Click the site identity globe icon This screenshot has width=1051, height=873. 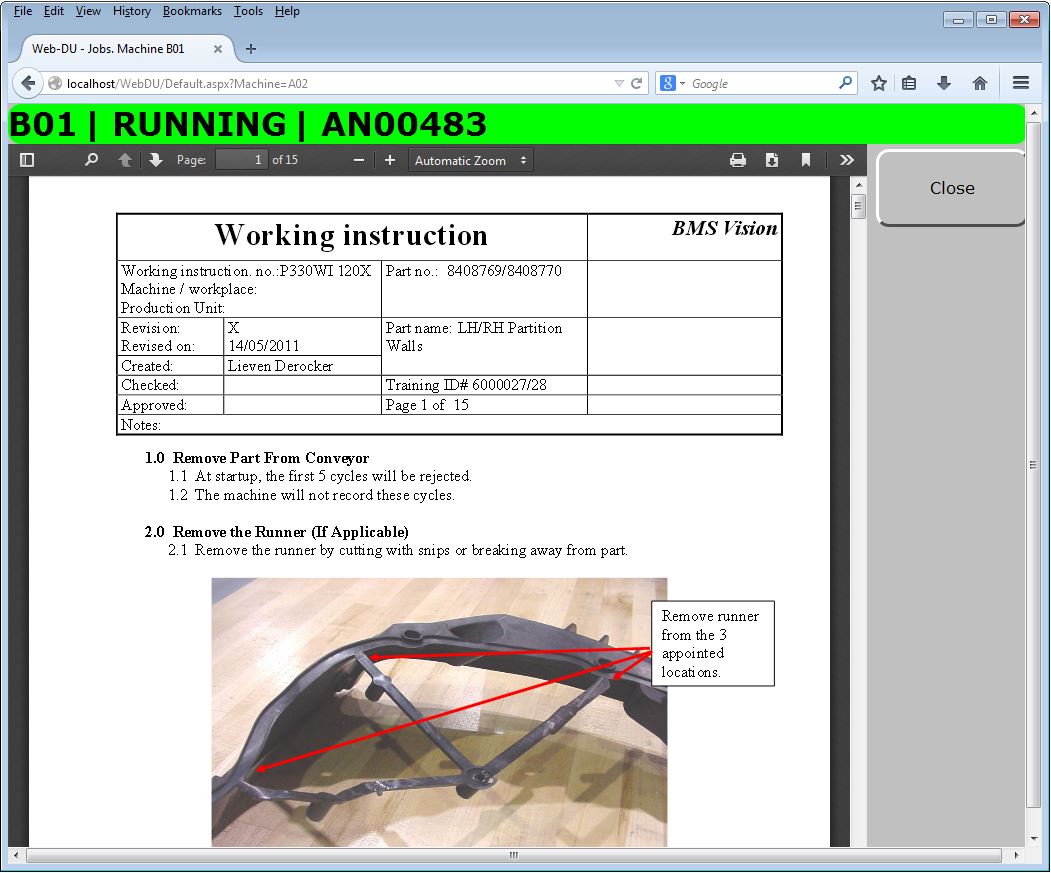[55, 84]
